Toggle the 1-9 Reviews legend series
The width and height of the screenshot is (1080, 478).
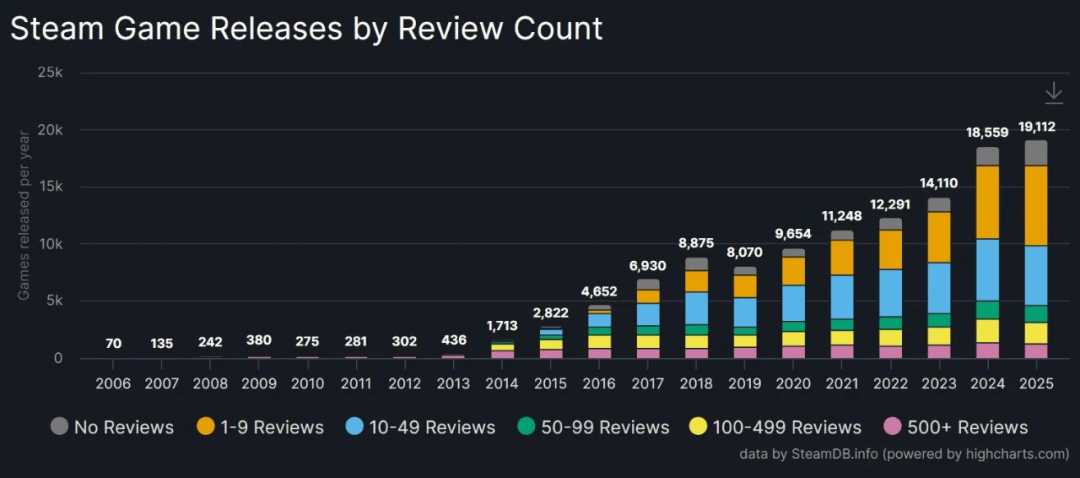click(261, 427)
